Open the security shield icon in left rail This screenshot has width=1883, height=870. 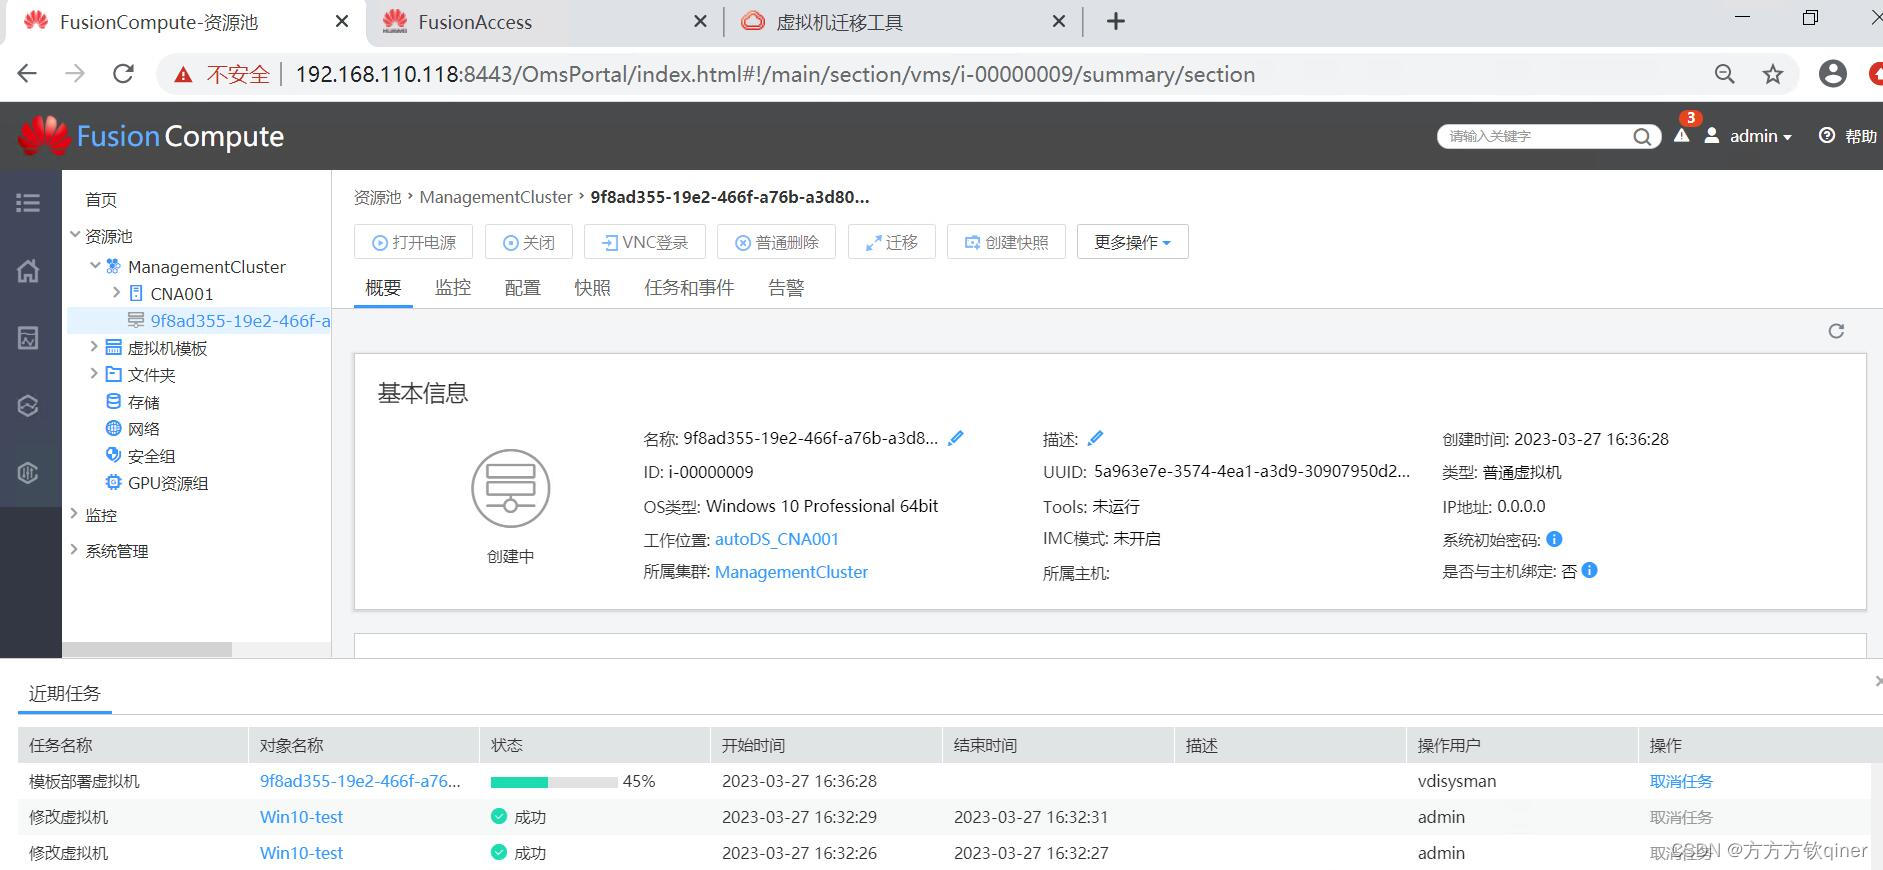[28, 473]
